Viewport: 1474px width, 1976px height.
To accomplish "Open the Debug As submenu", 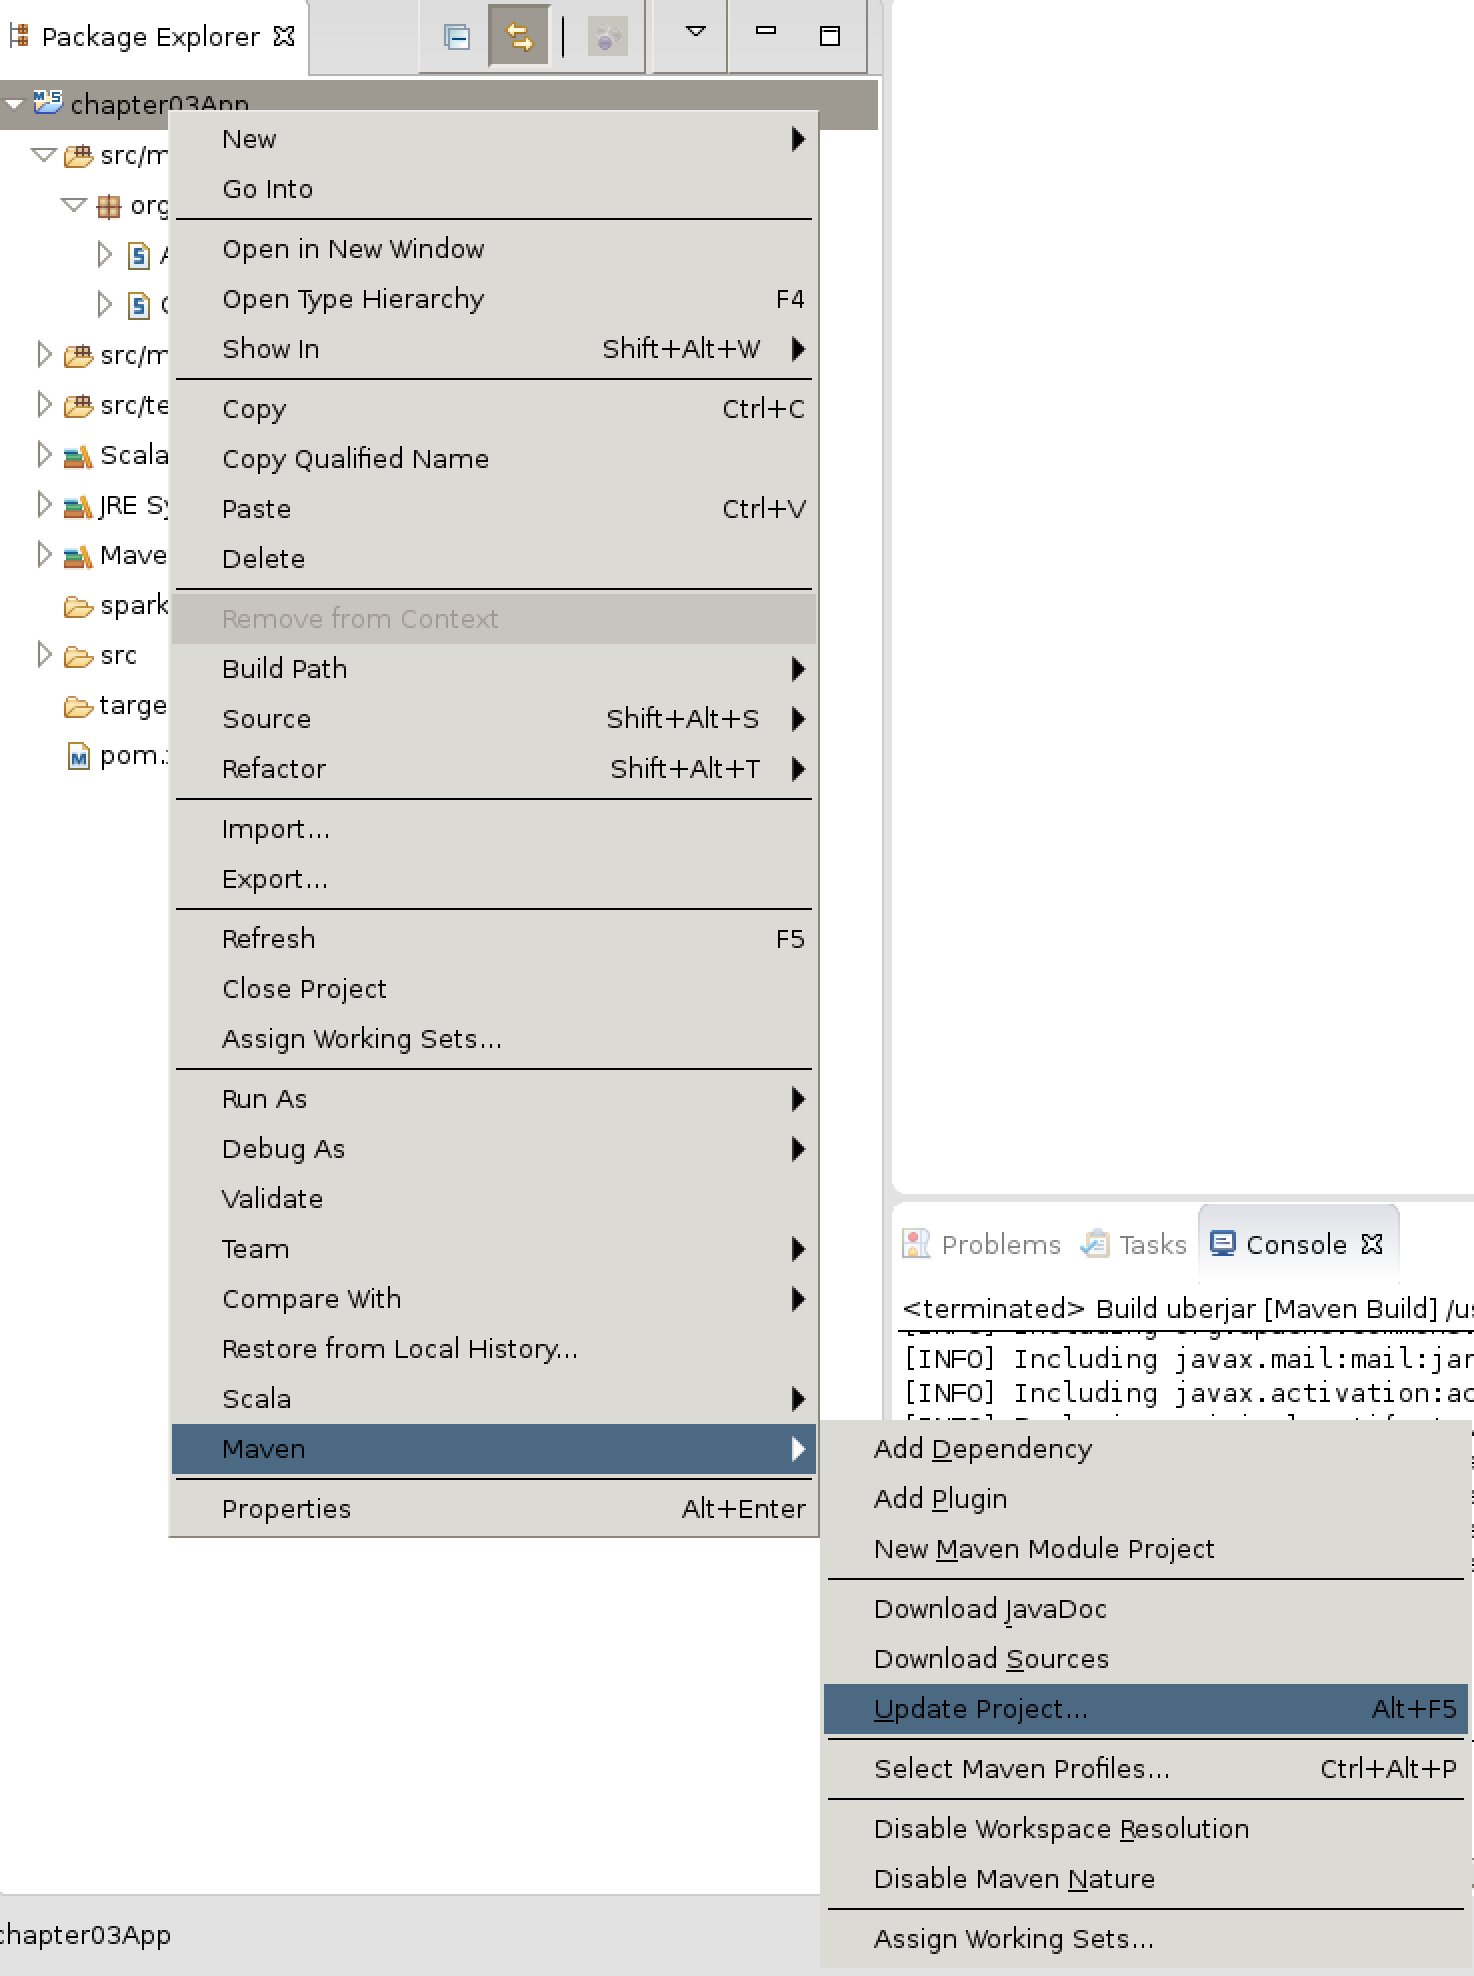I will tap(494, 1149).
